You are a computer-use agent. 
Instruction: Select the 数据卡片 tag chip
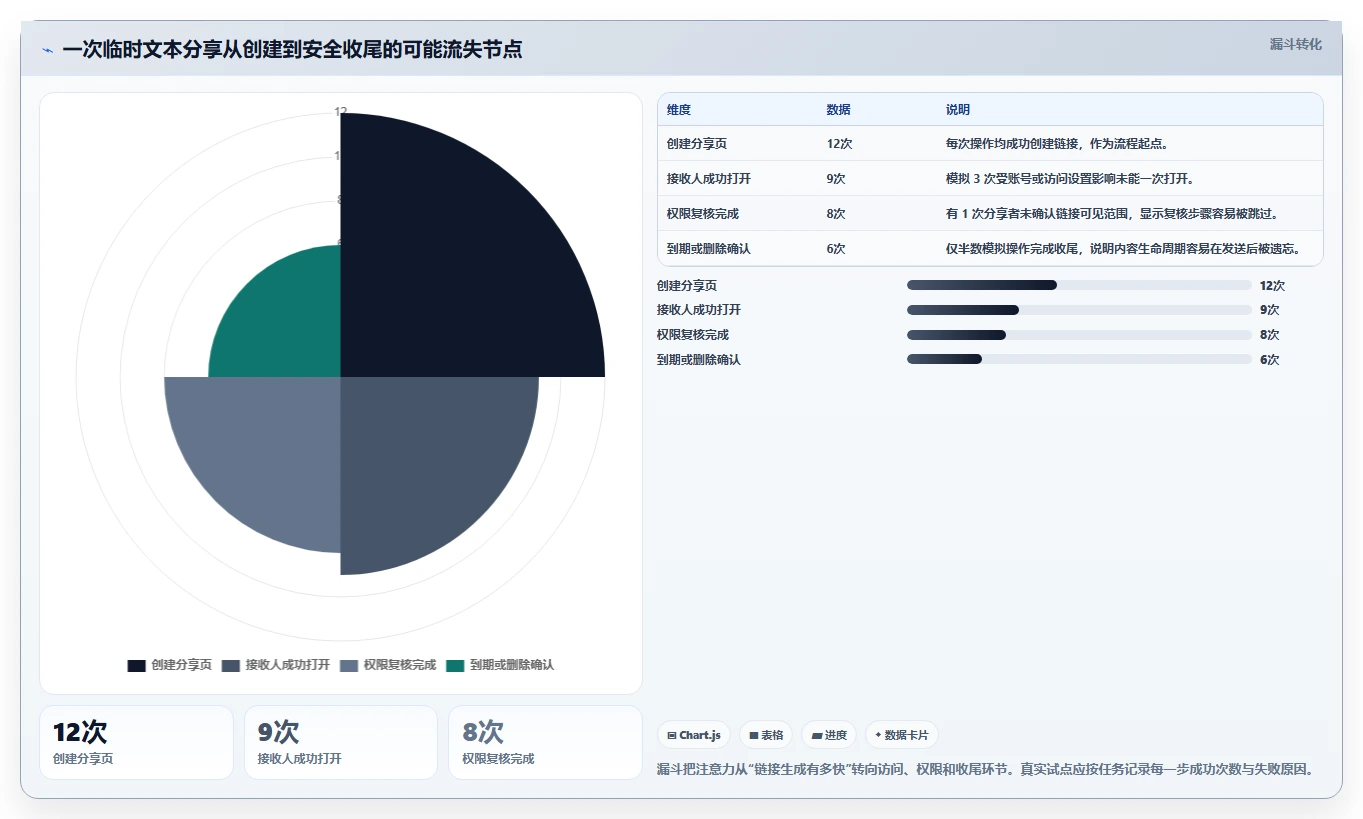pyautogui.click(x=901, y=735)
